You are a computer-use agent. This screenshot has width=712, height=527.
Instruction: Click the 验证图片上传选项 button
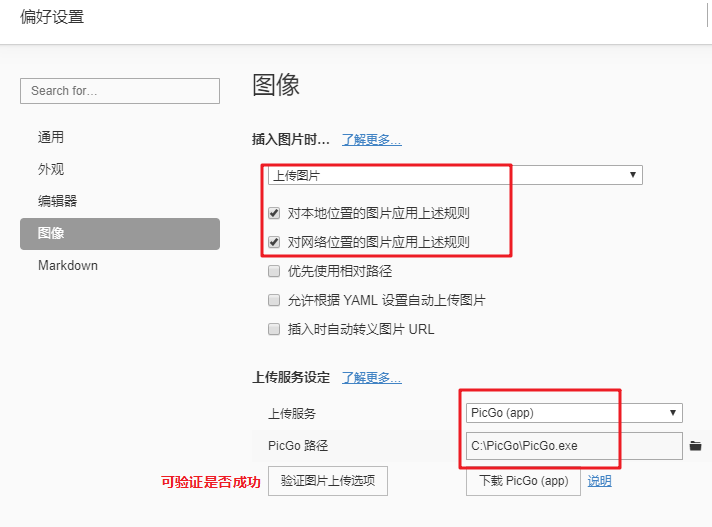(328, 481)
